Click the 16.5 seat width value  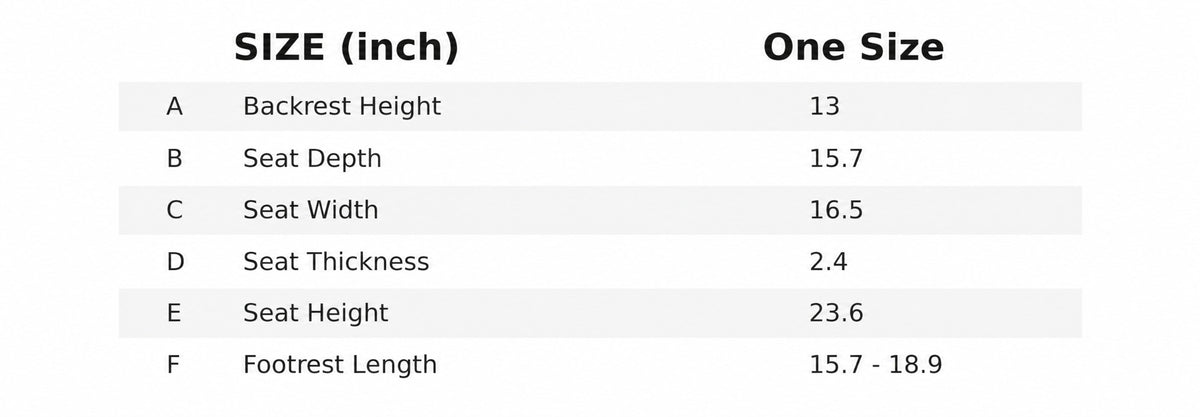[x=836, y=210]
